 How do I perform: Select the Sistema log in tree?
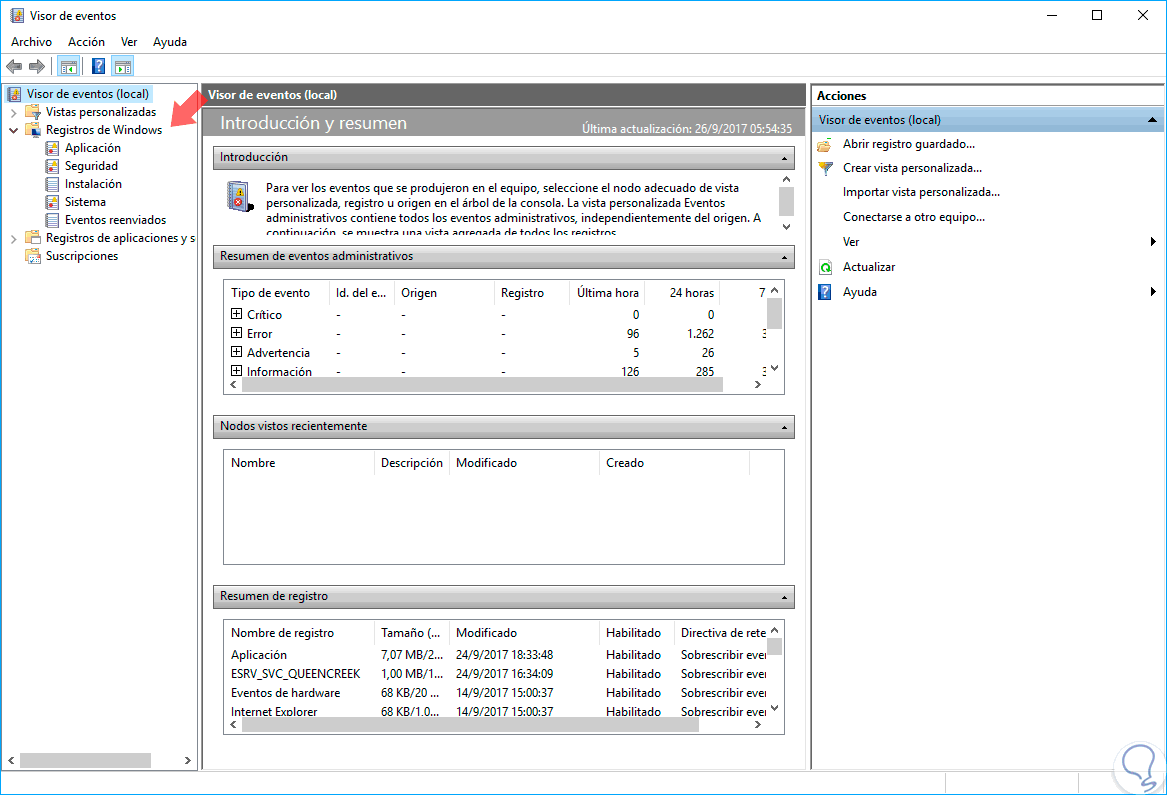[85, 202]
